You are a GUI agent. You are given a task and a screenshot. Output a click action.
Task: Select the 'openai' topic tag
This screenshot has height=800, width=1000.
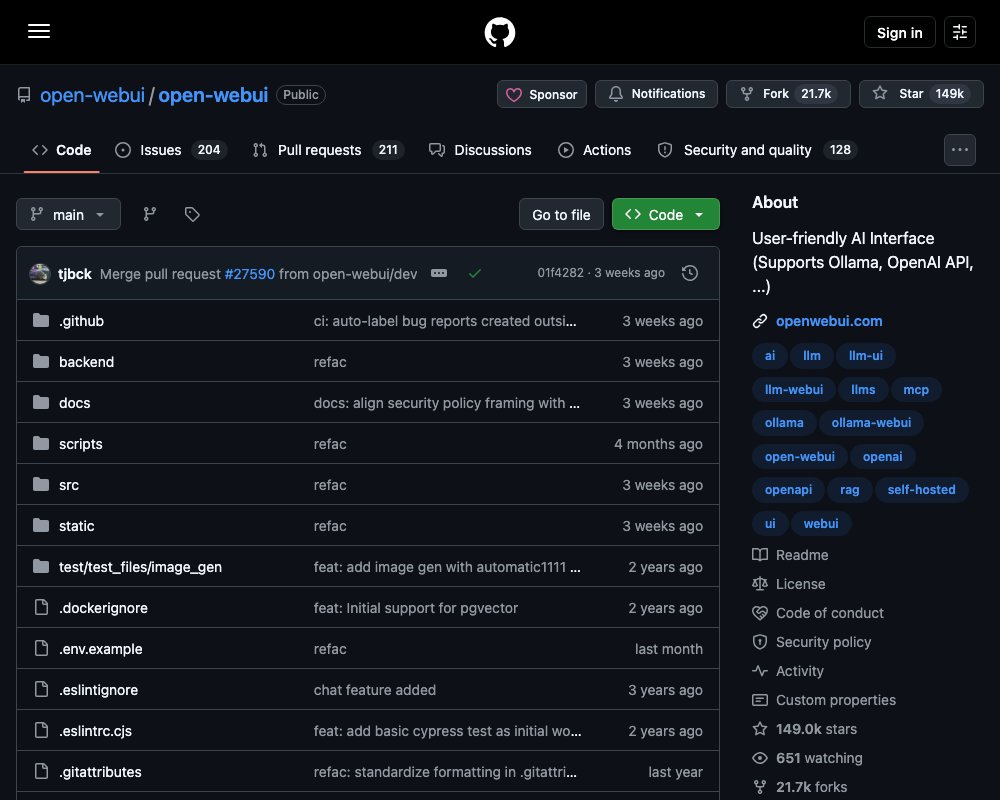pyautogui.click(x=882, y=456)
